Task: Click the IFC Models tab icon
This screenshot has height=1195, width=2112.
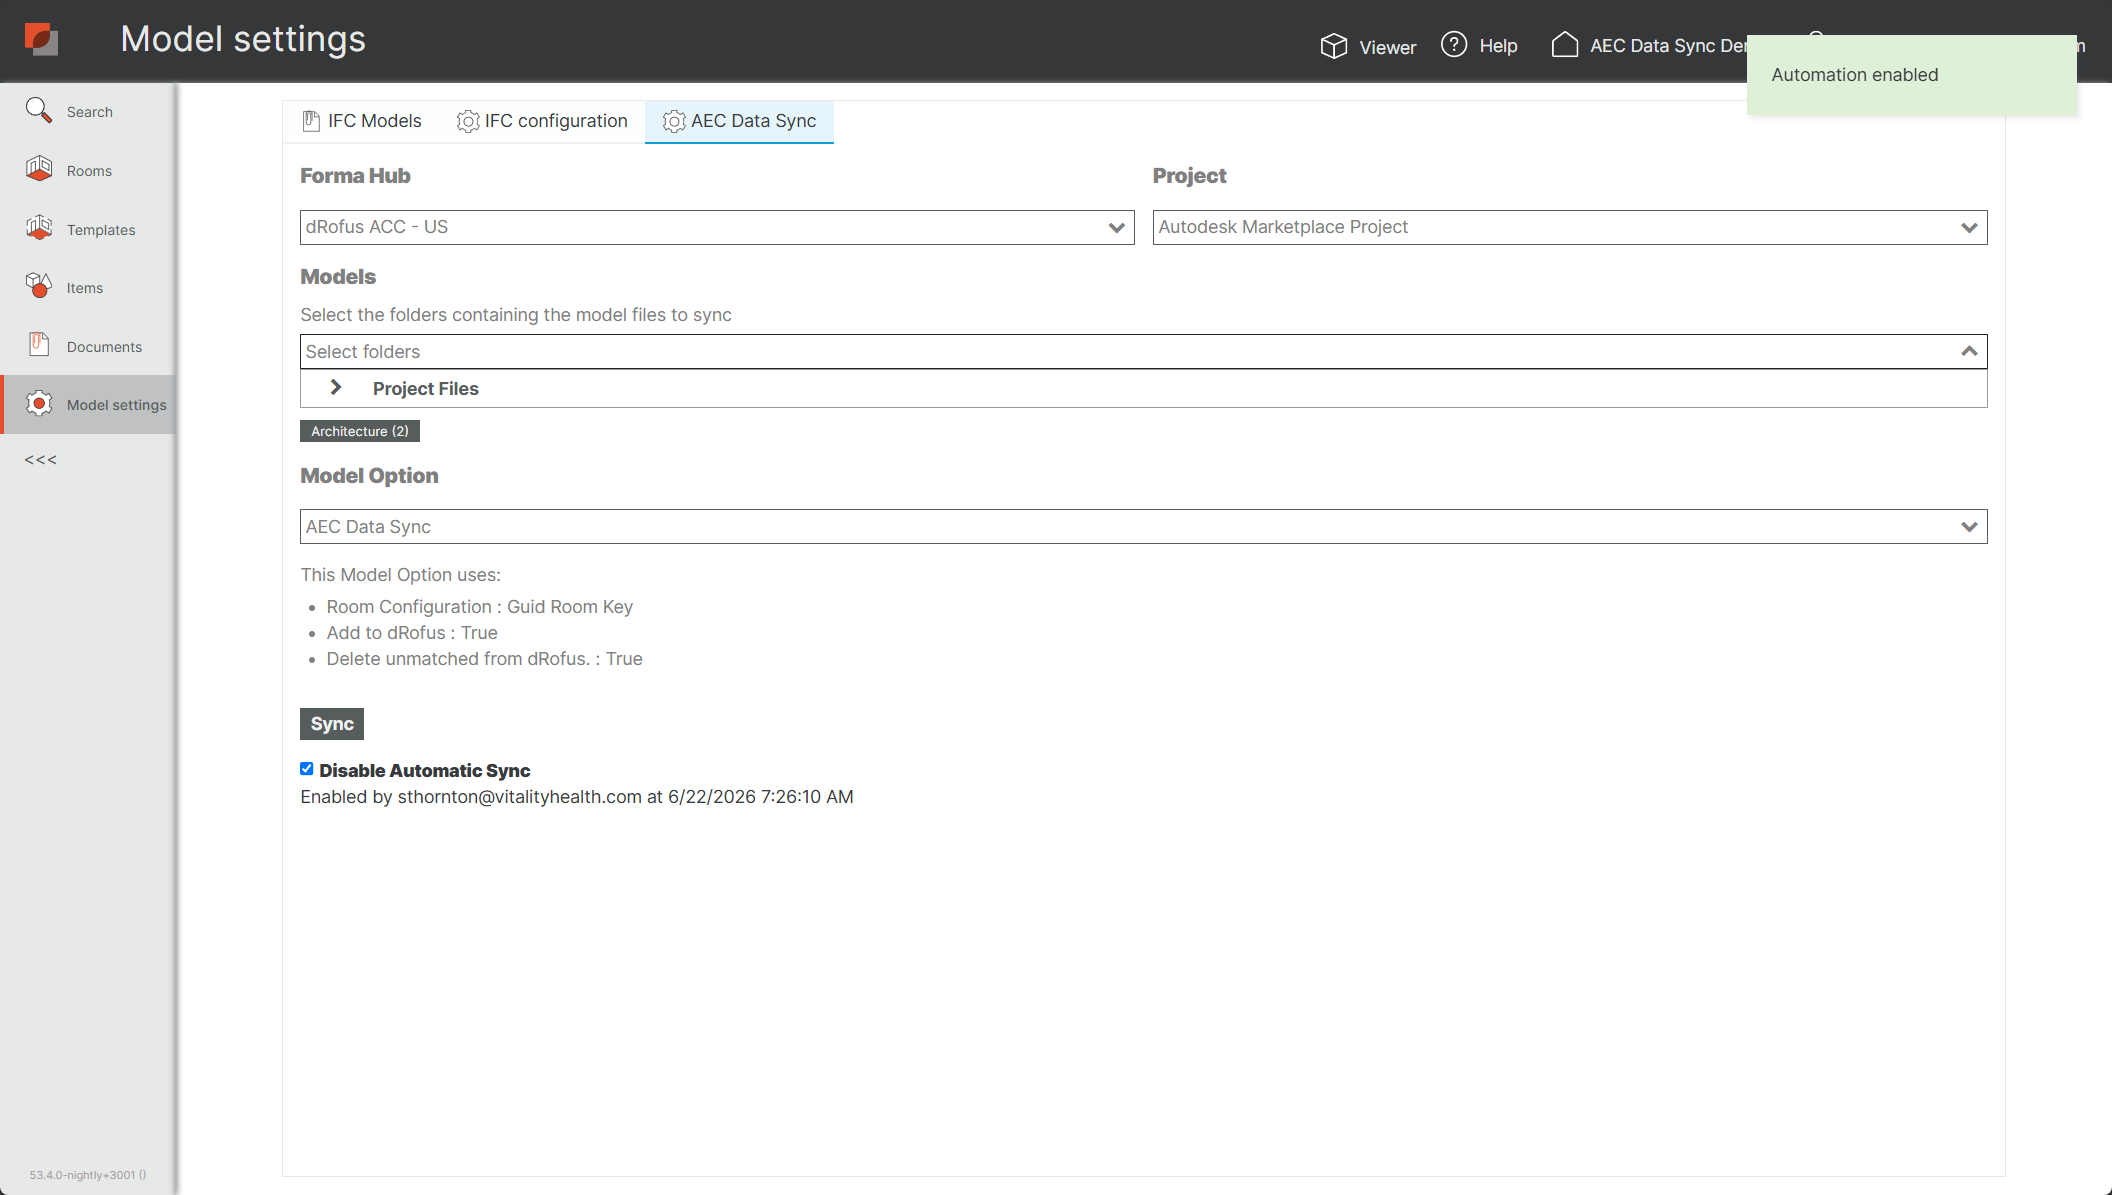Action: click(311, 121)
